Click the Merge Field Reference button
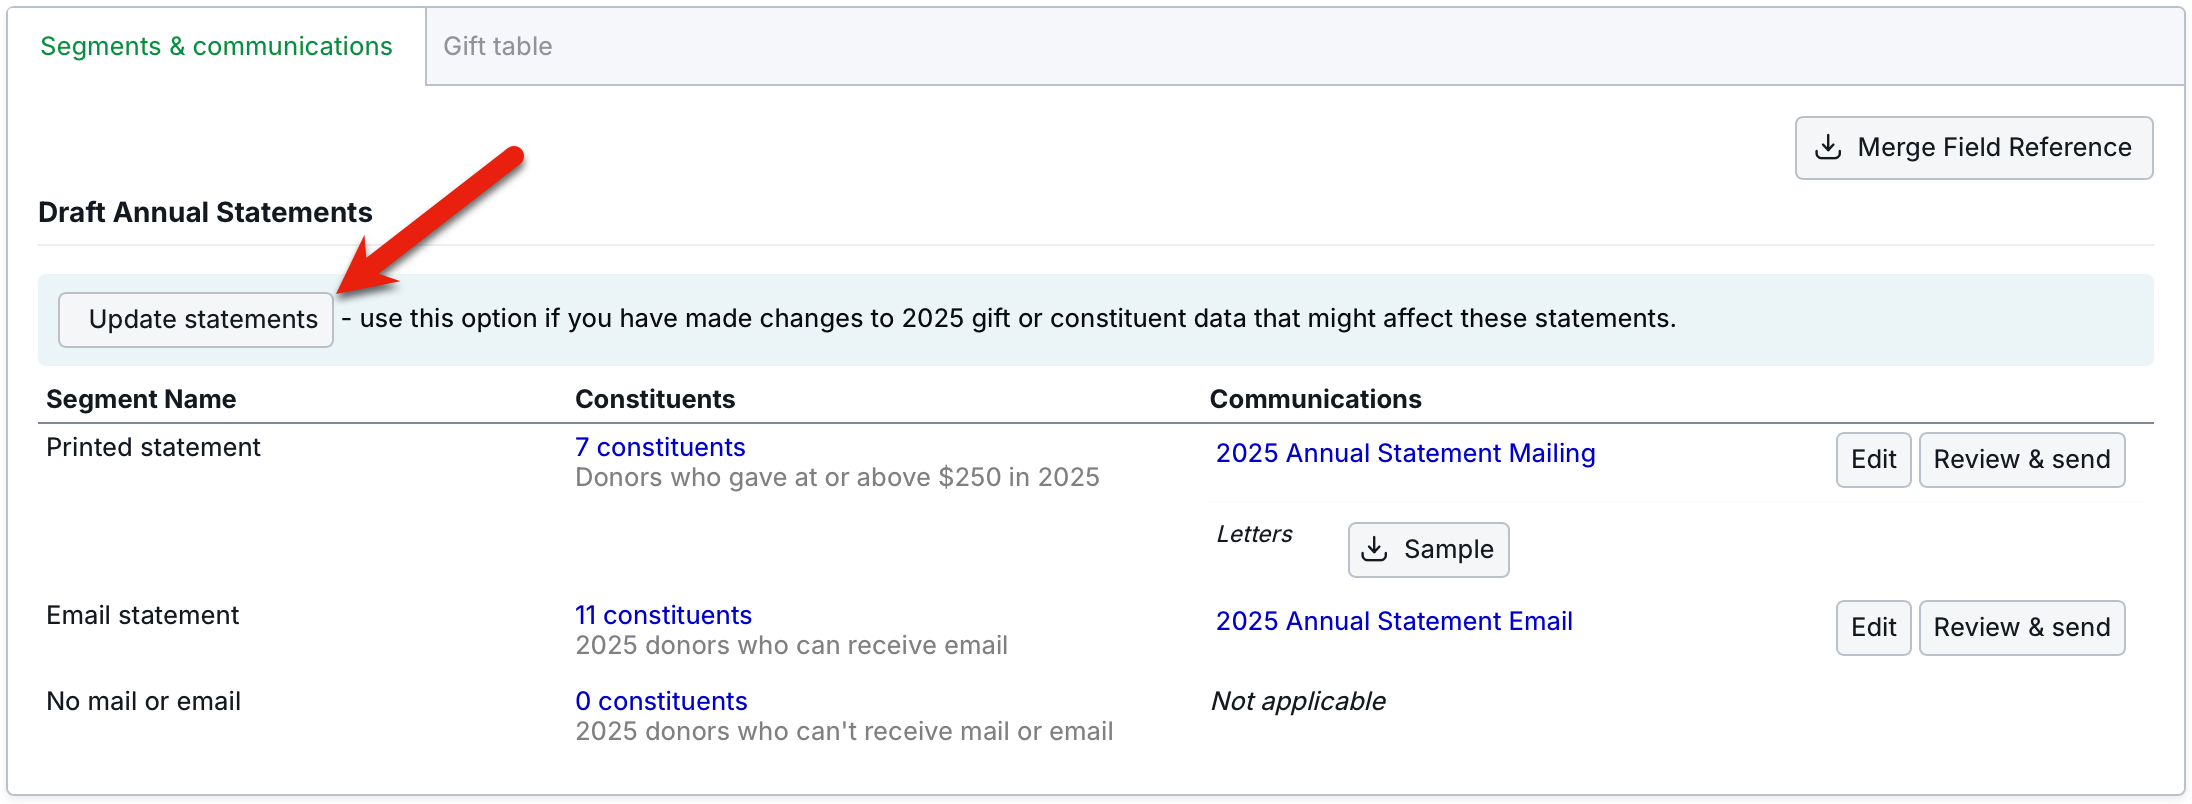Viewport: 2192px width, 804px height. pos(1973,148)
